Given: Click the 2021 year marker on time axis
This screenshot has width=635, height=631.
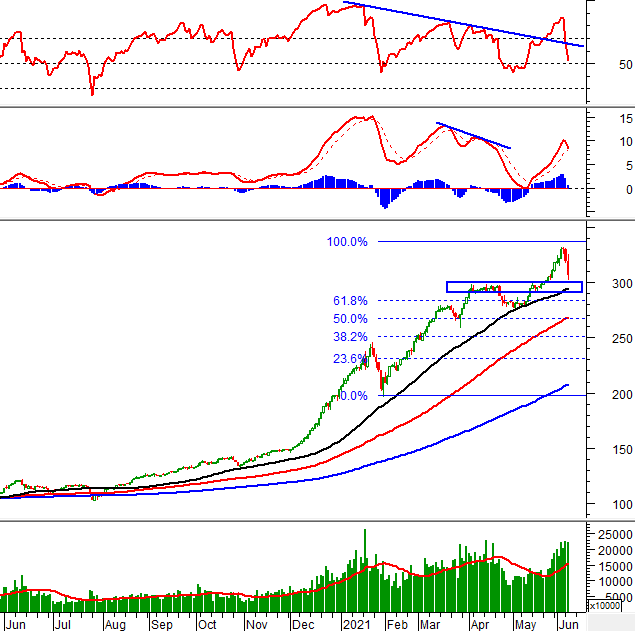Looking at the screenshot, I should (x=355, y=624).
